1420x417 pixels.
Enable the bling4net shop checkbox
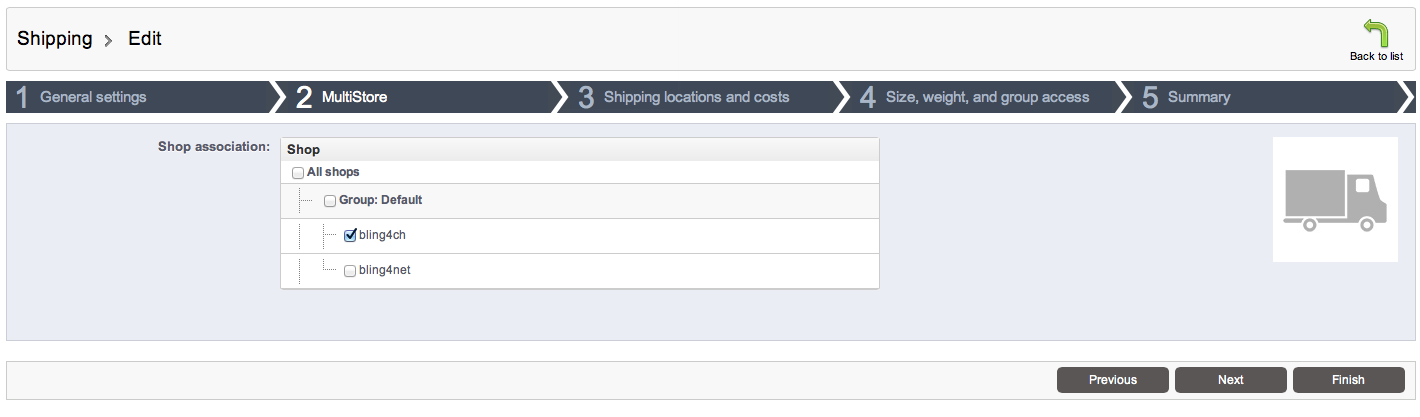[350, 271]
